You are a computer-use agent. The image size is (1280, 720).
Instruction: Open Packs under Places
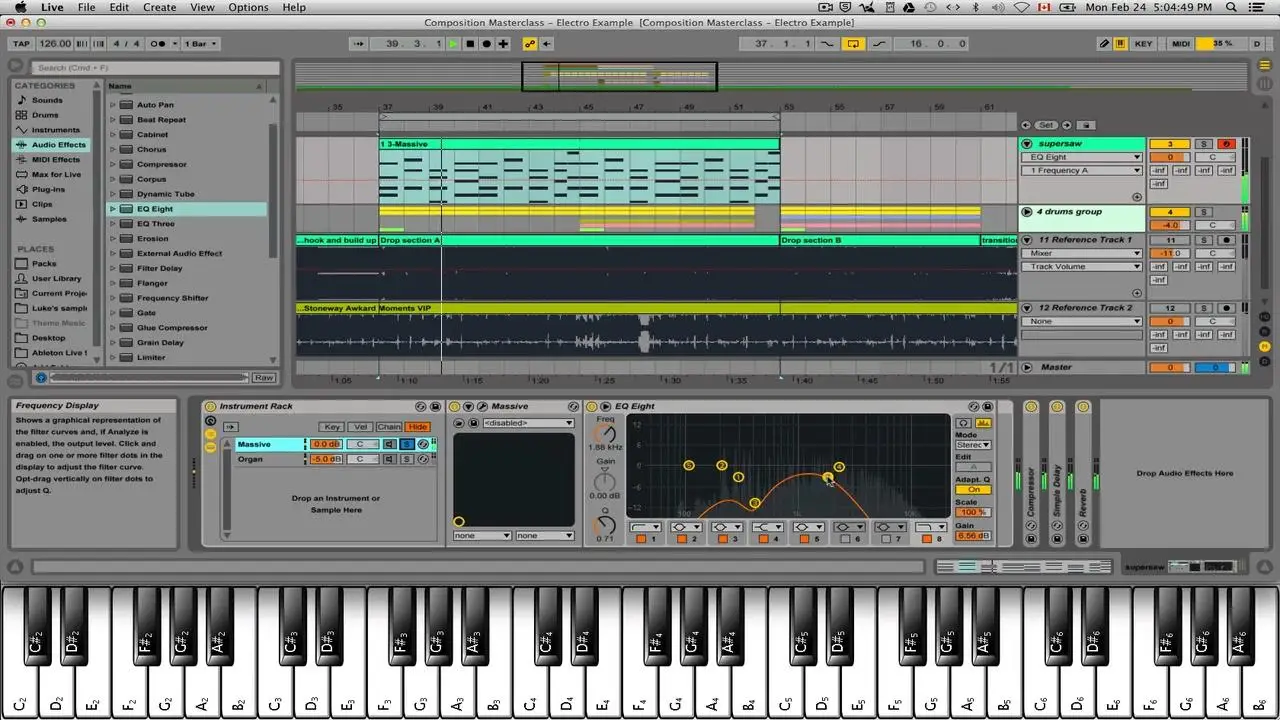[x=44, y=264]
